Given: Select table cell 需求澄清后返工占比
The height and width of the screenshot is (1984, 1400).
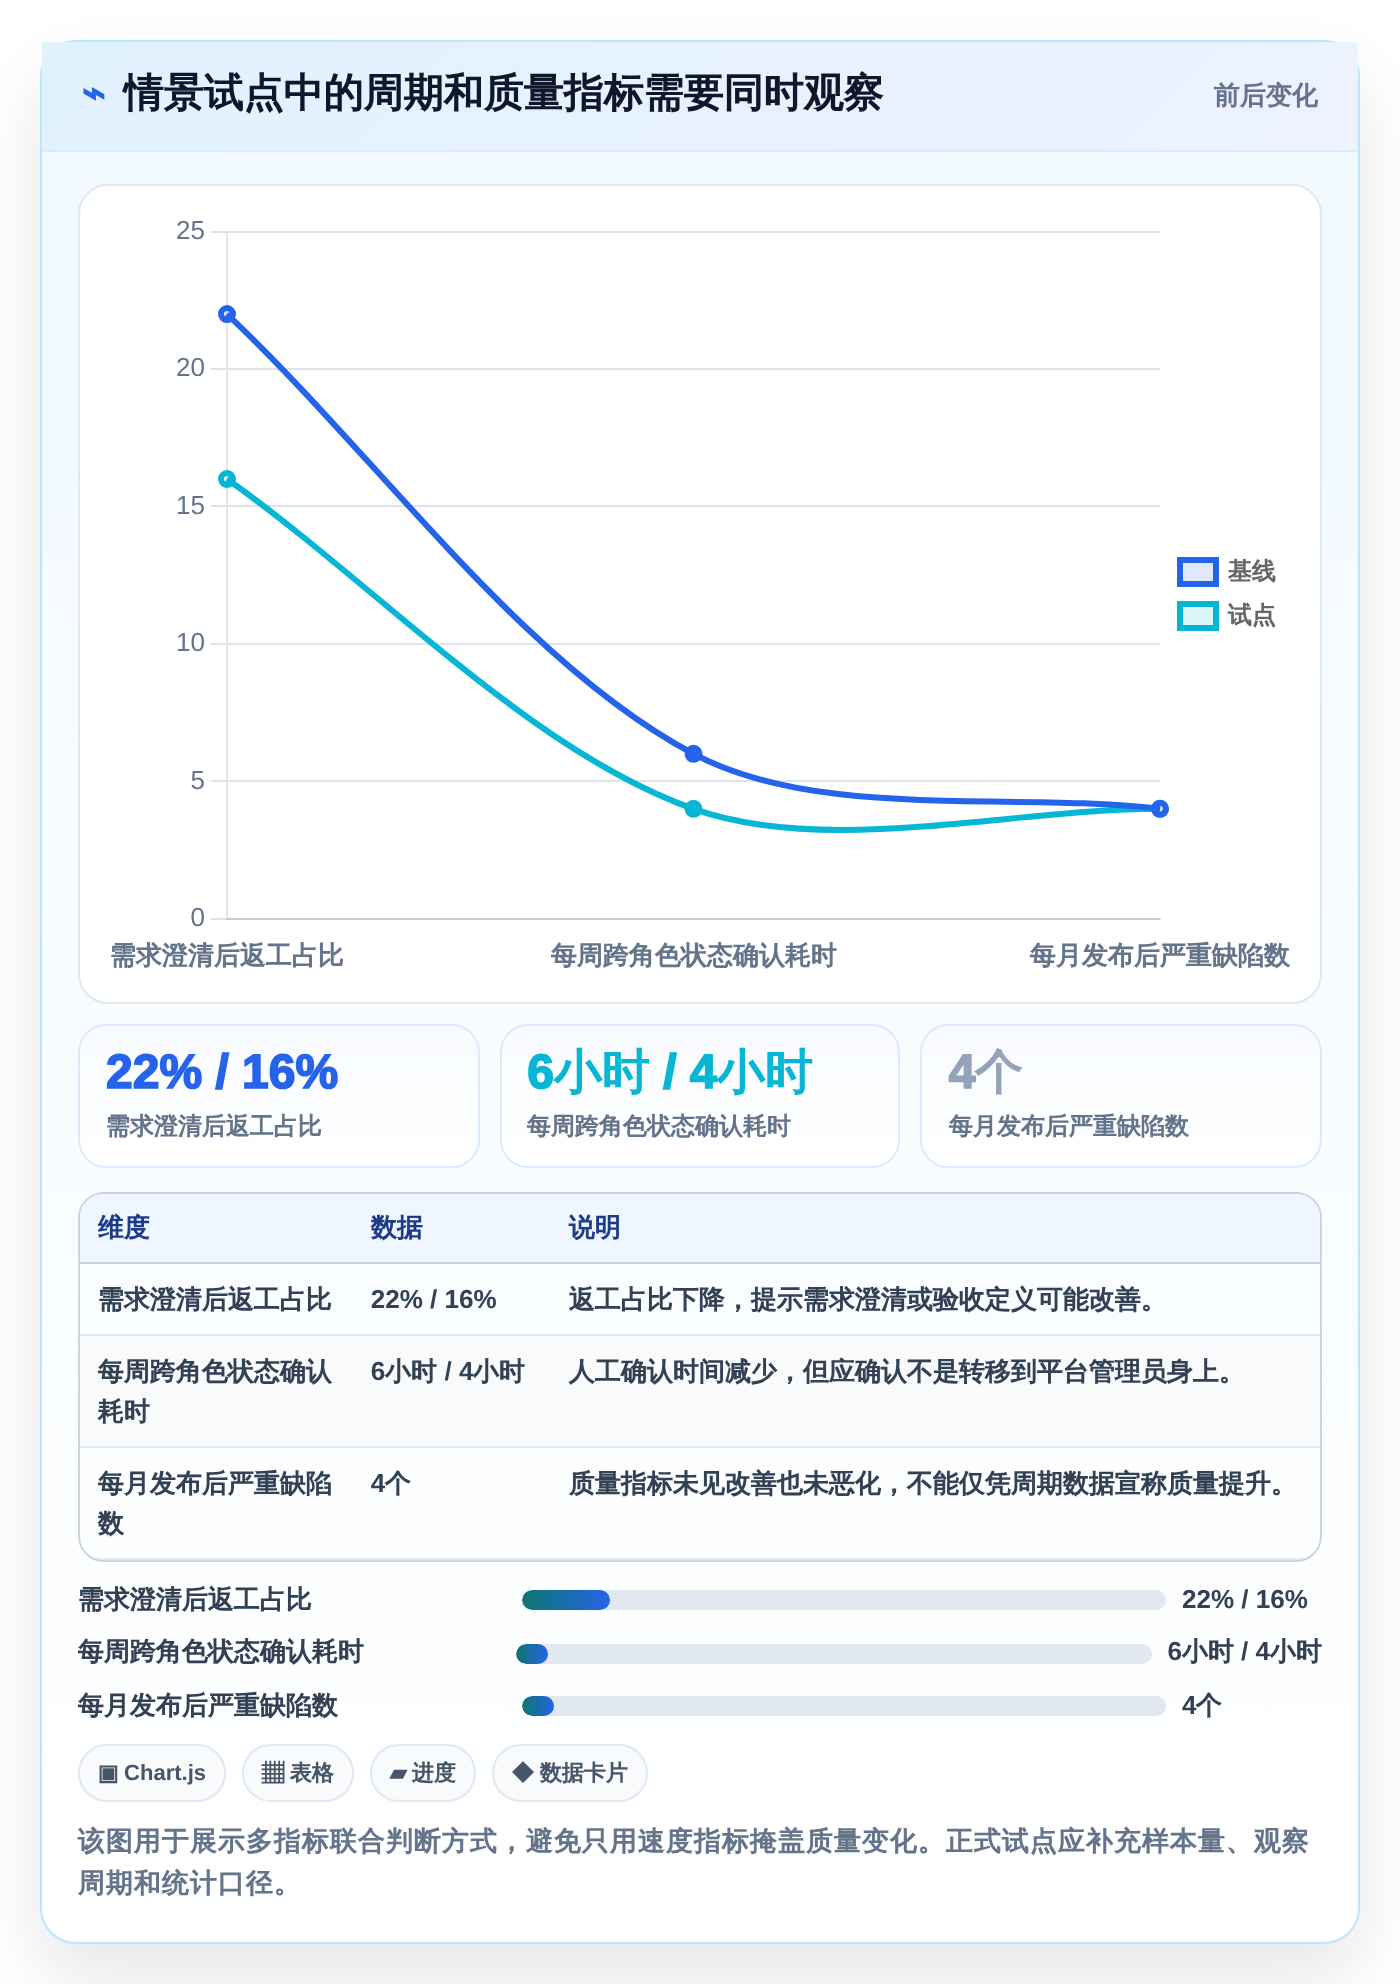Looking at the screenshot, I should coord(214,1300).
